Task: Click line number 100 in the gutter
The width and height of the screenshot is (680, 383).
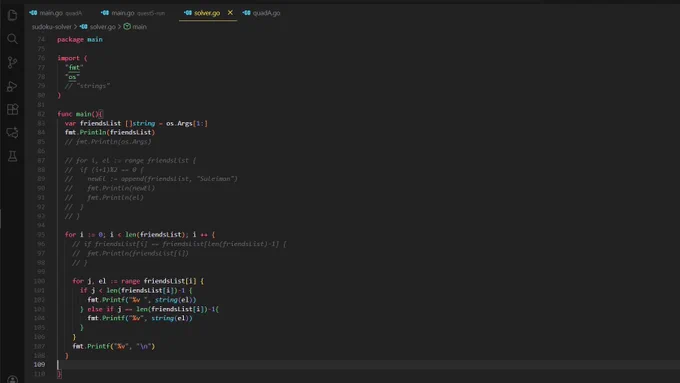Action: 39,282
